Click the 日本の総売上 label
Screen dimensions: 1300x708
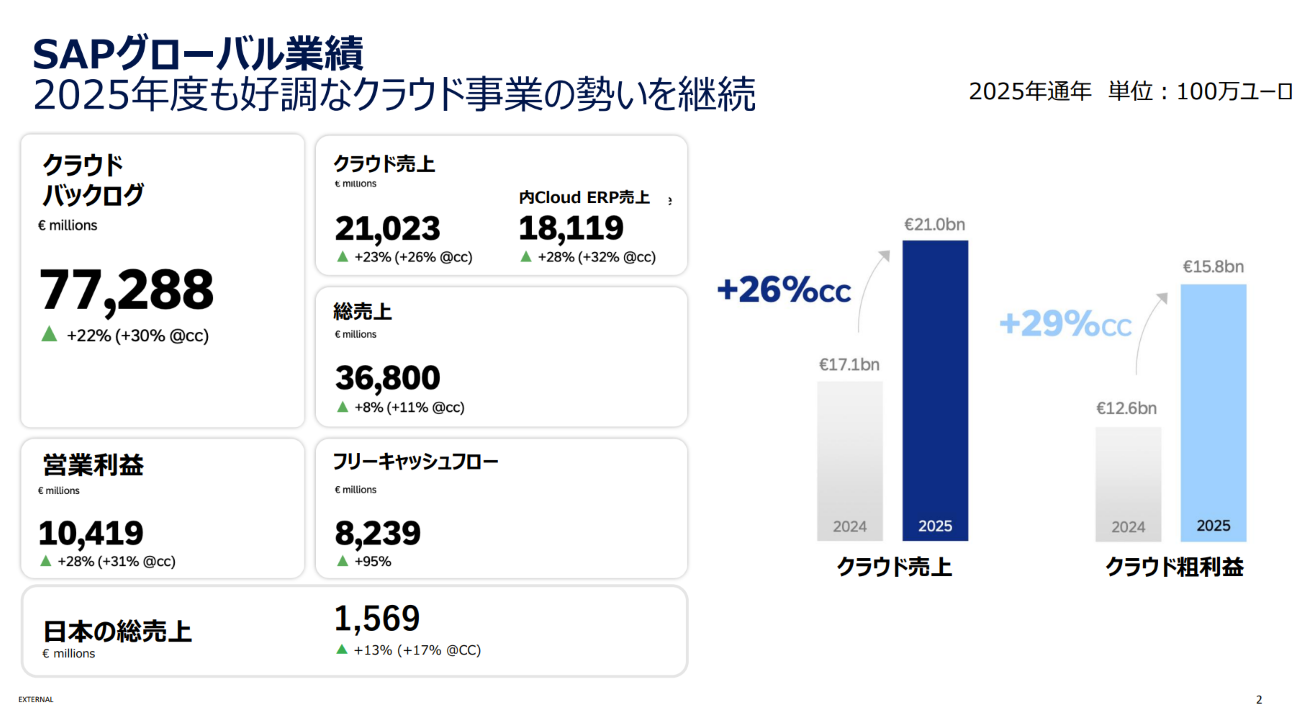click(x=117, y=631)
